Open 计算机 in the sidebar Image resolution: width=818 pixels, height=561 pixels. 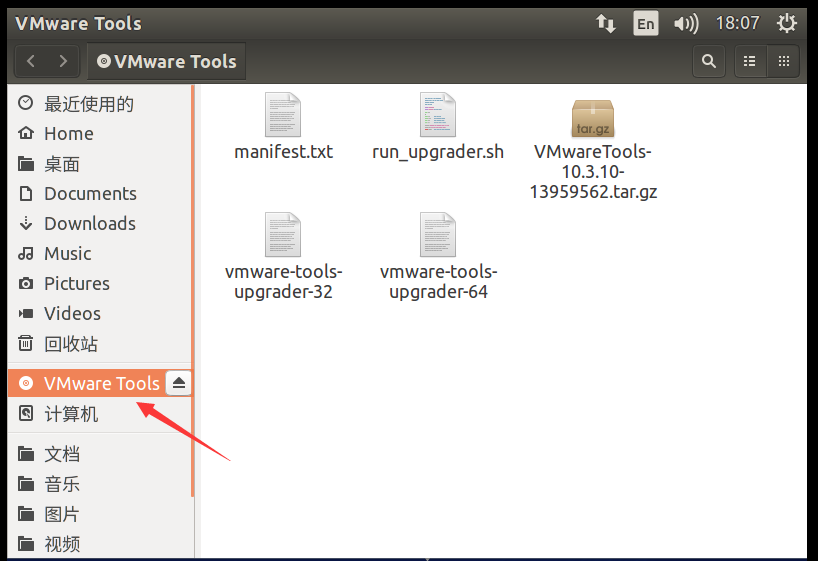click(100, 414)
